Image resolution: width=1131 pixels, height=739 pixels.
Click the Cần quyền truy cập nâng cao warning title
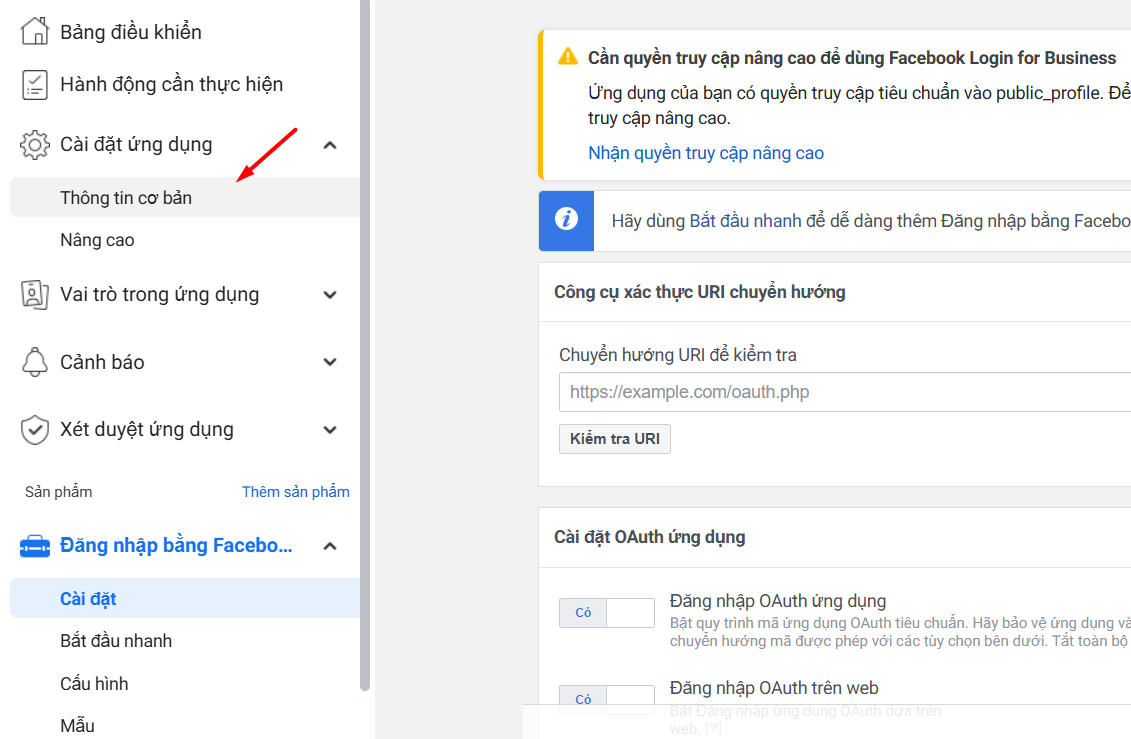point(852,58)
